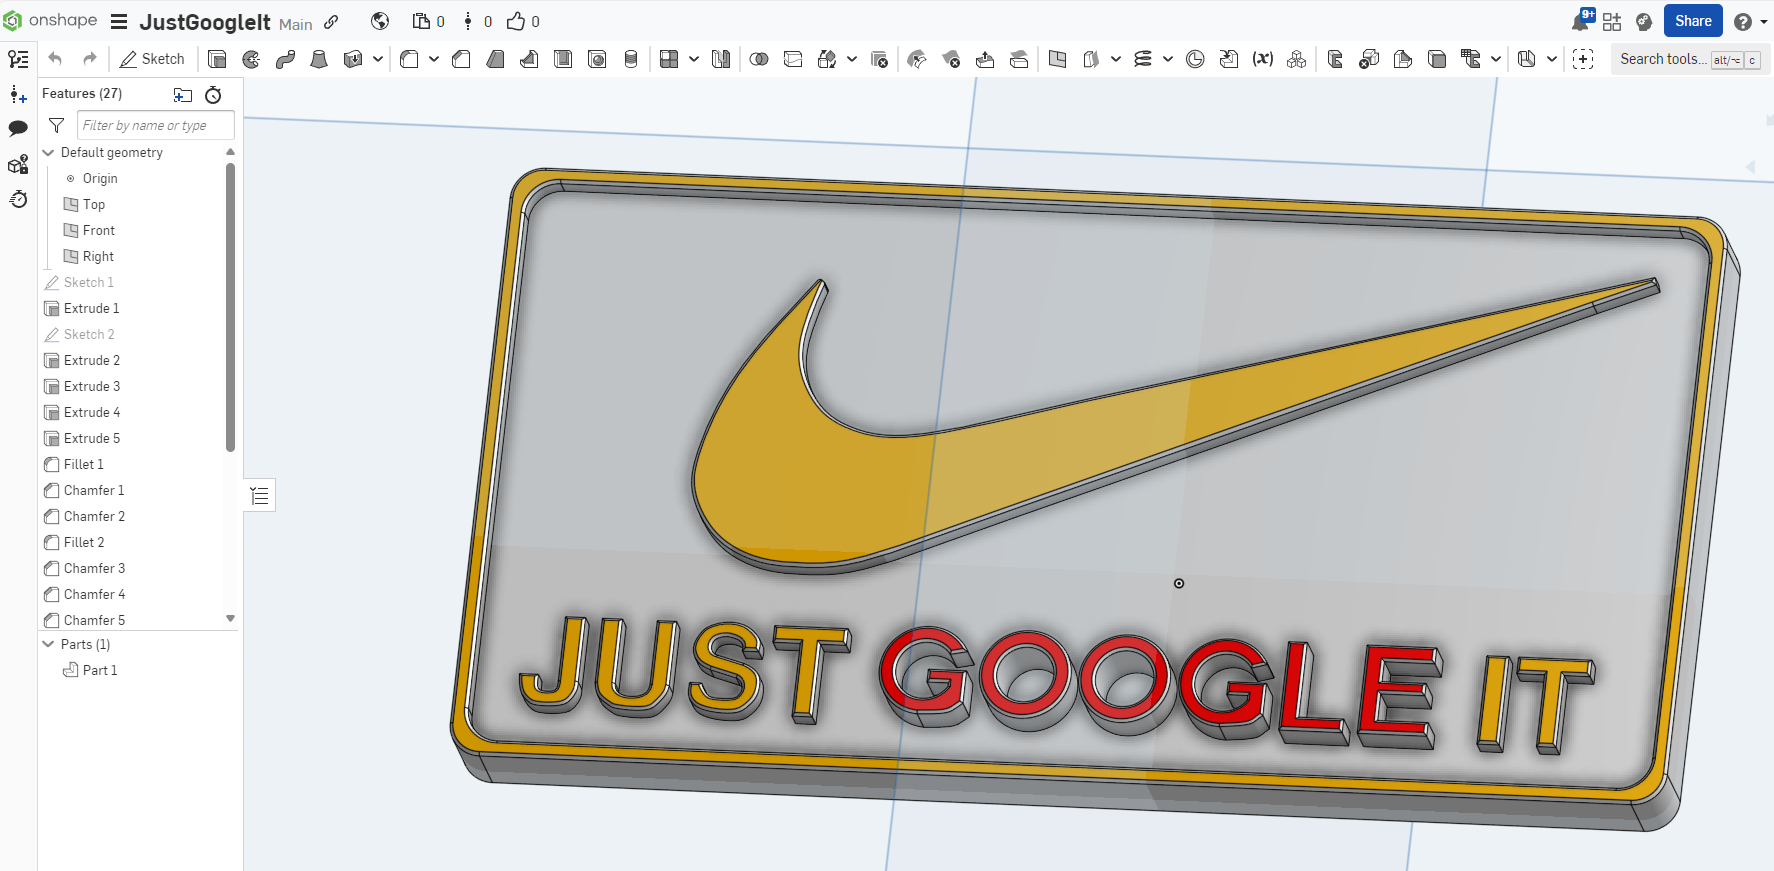Select the Thicken tool
Screen dimensions: 1774x871
(x=353, y=59)
